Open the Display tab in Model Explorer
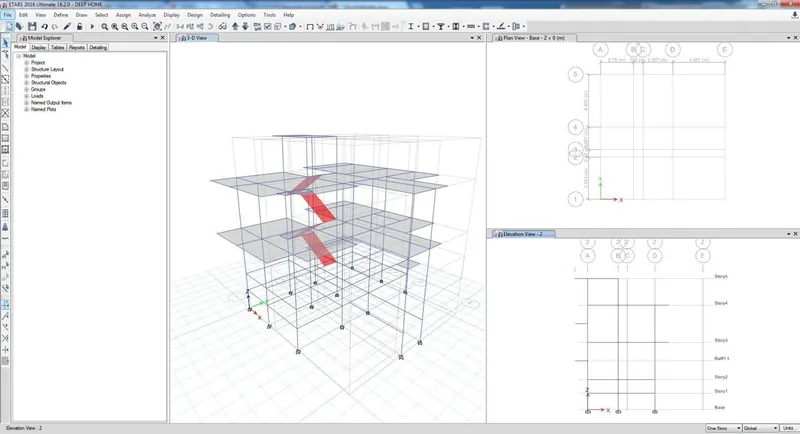The height and width of the screenshot is (434, 800). [x=39, y=47]
